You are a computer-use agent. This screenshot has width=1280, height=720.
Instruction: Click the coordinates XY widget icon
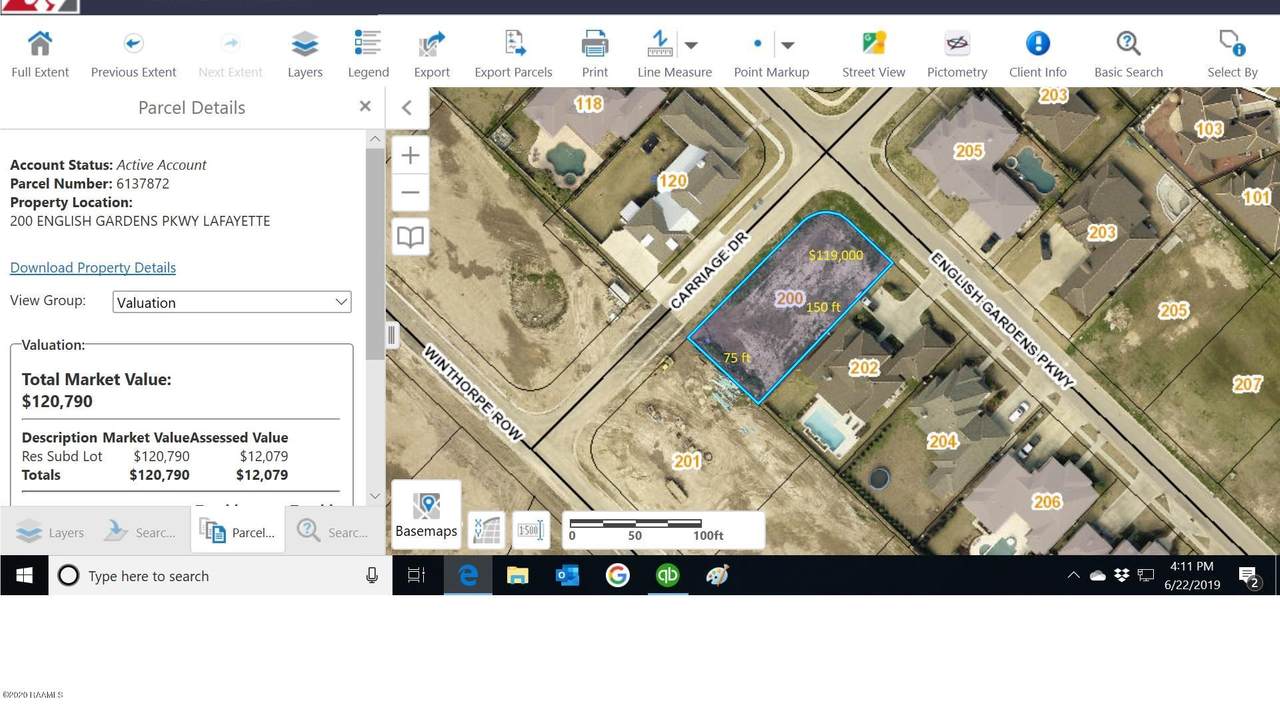coord(486,530)
